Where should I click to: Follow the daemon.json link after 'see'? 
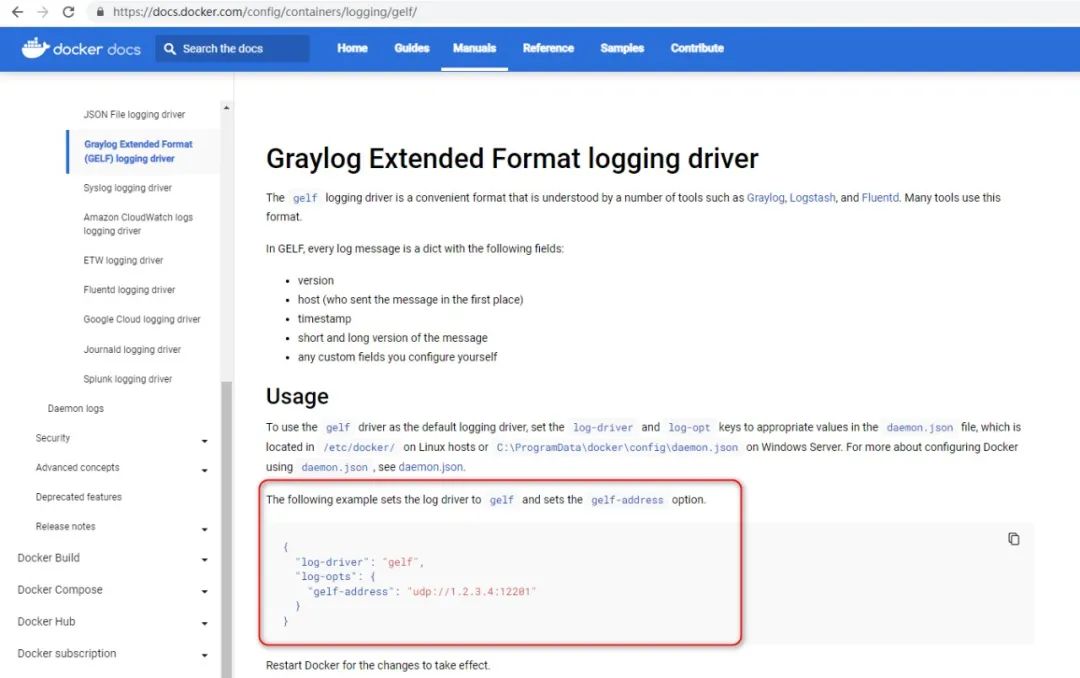pyautogui.click(x=431, y=467)
